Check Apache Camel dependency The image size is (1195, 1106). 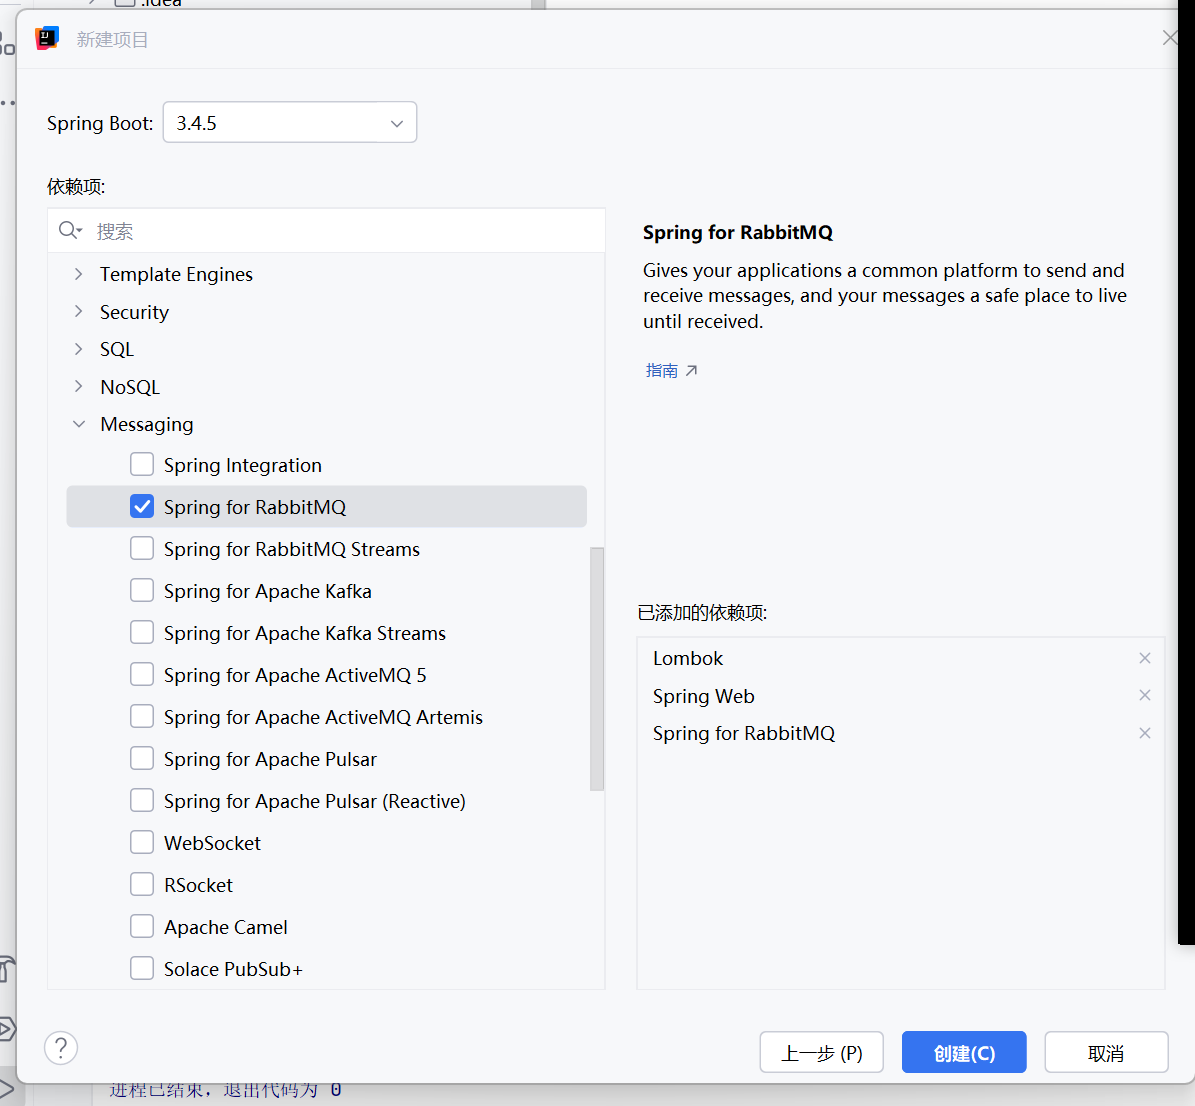[142, 925]
